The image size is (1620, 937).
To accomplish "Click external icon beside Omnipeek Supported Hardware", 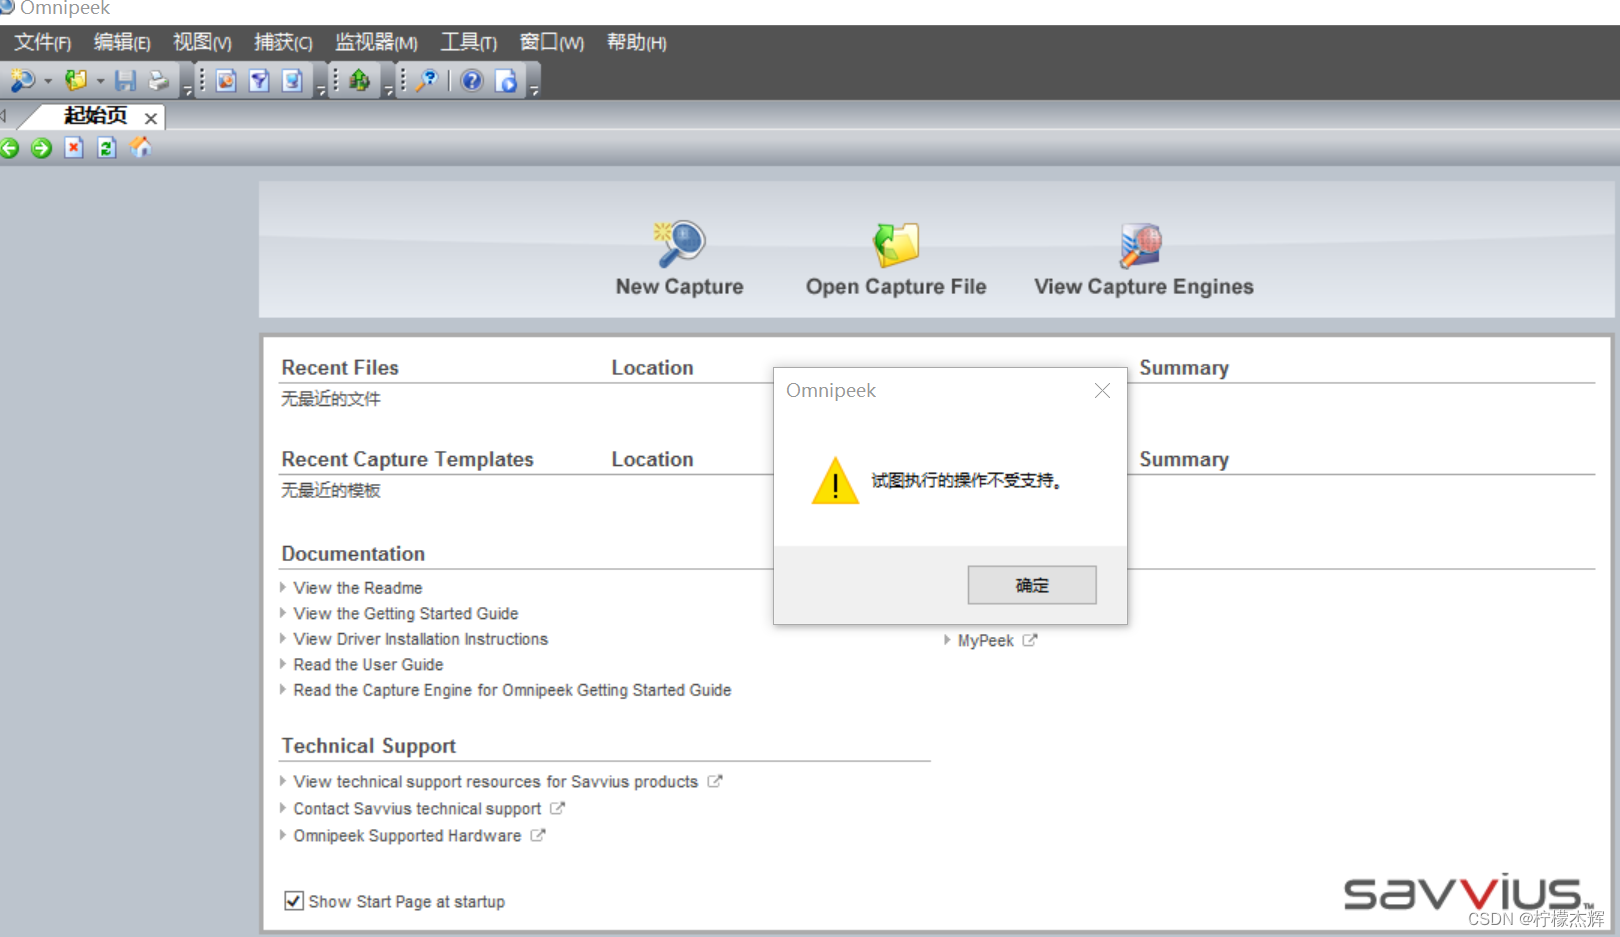I will pos(538,835).
